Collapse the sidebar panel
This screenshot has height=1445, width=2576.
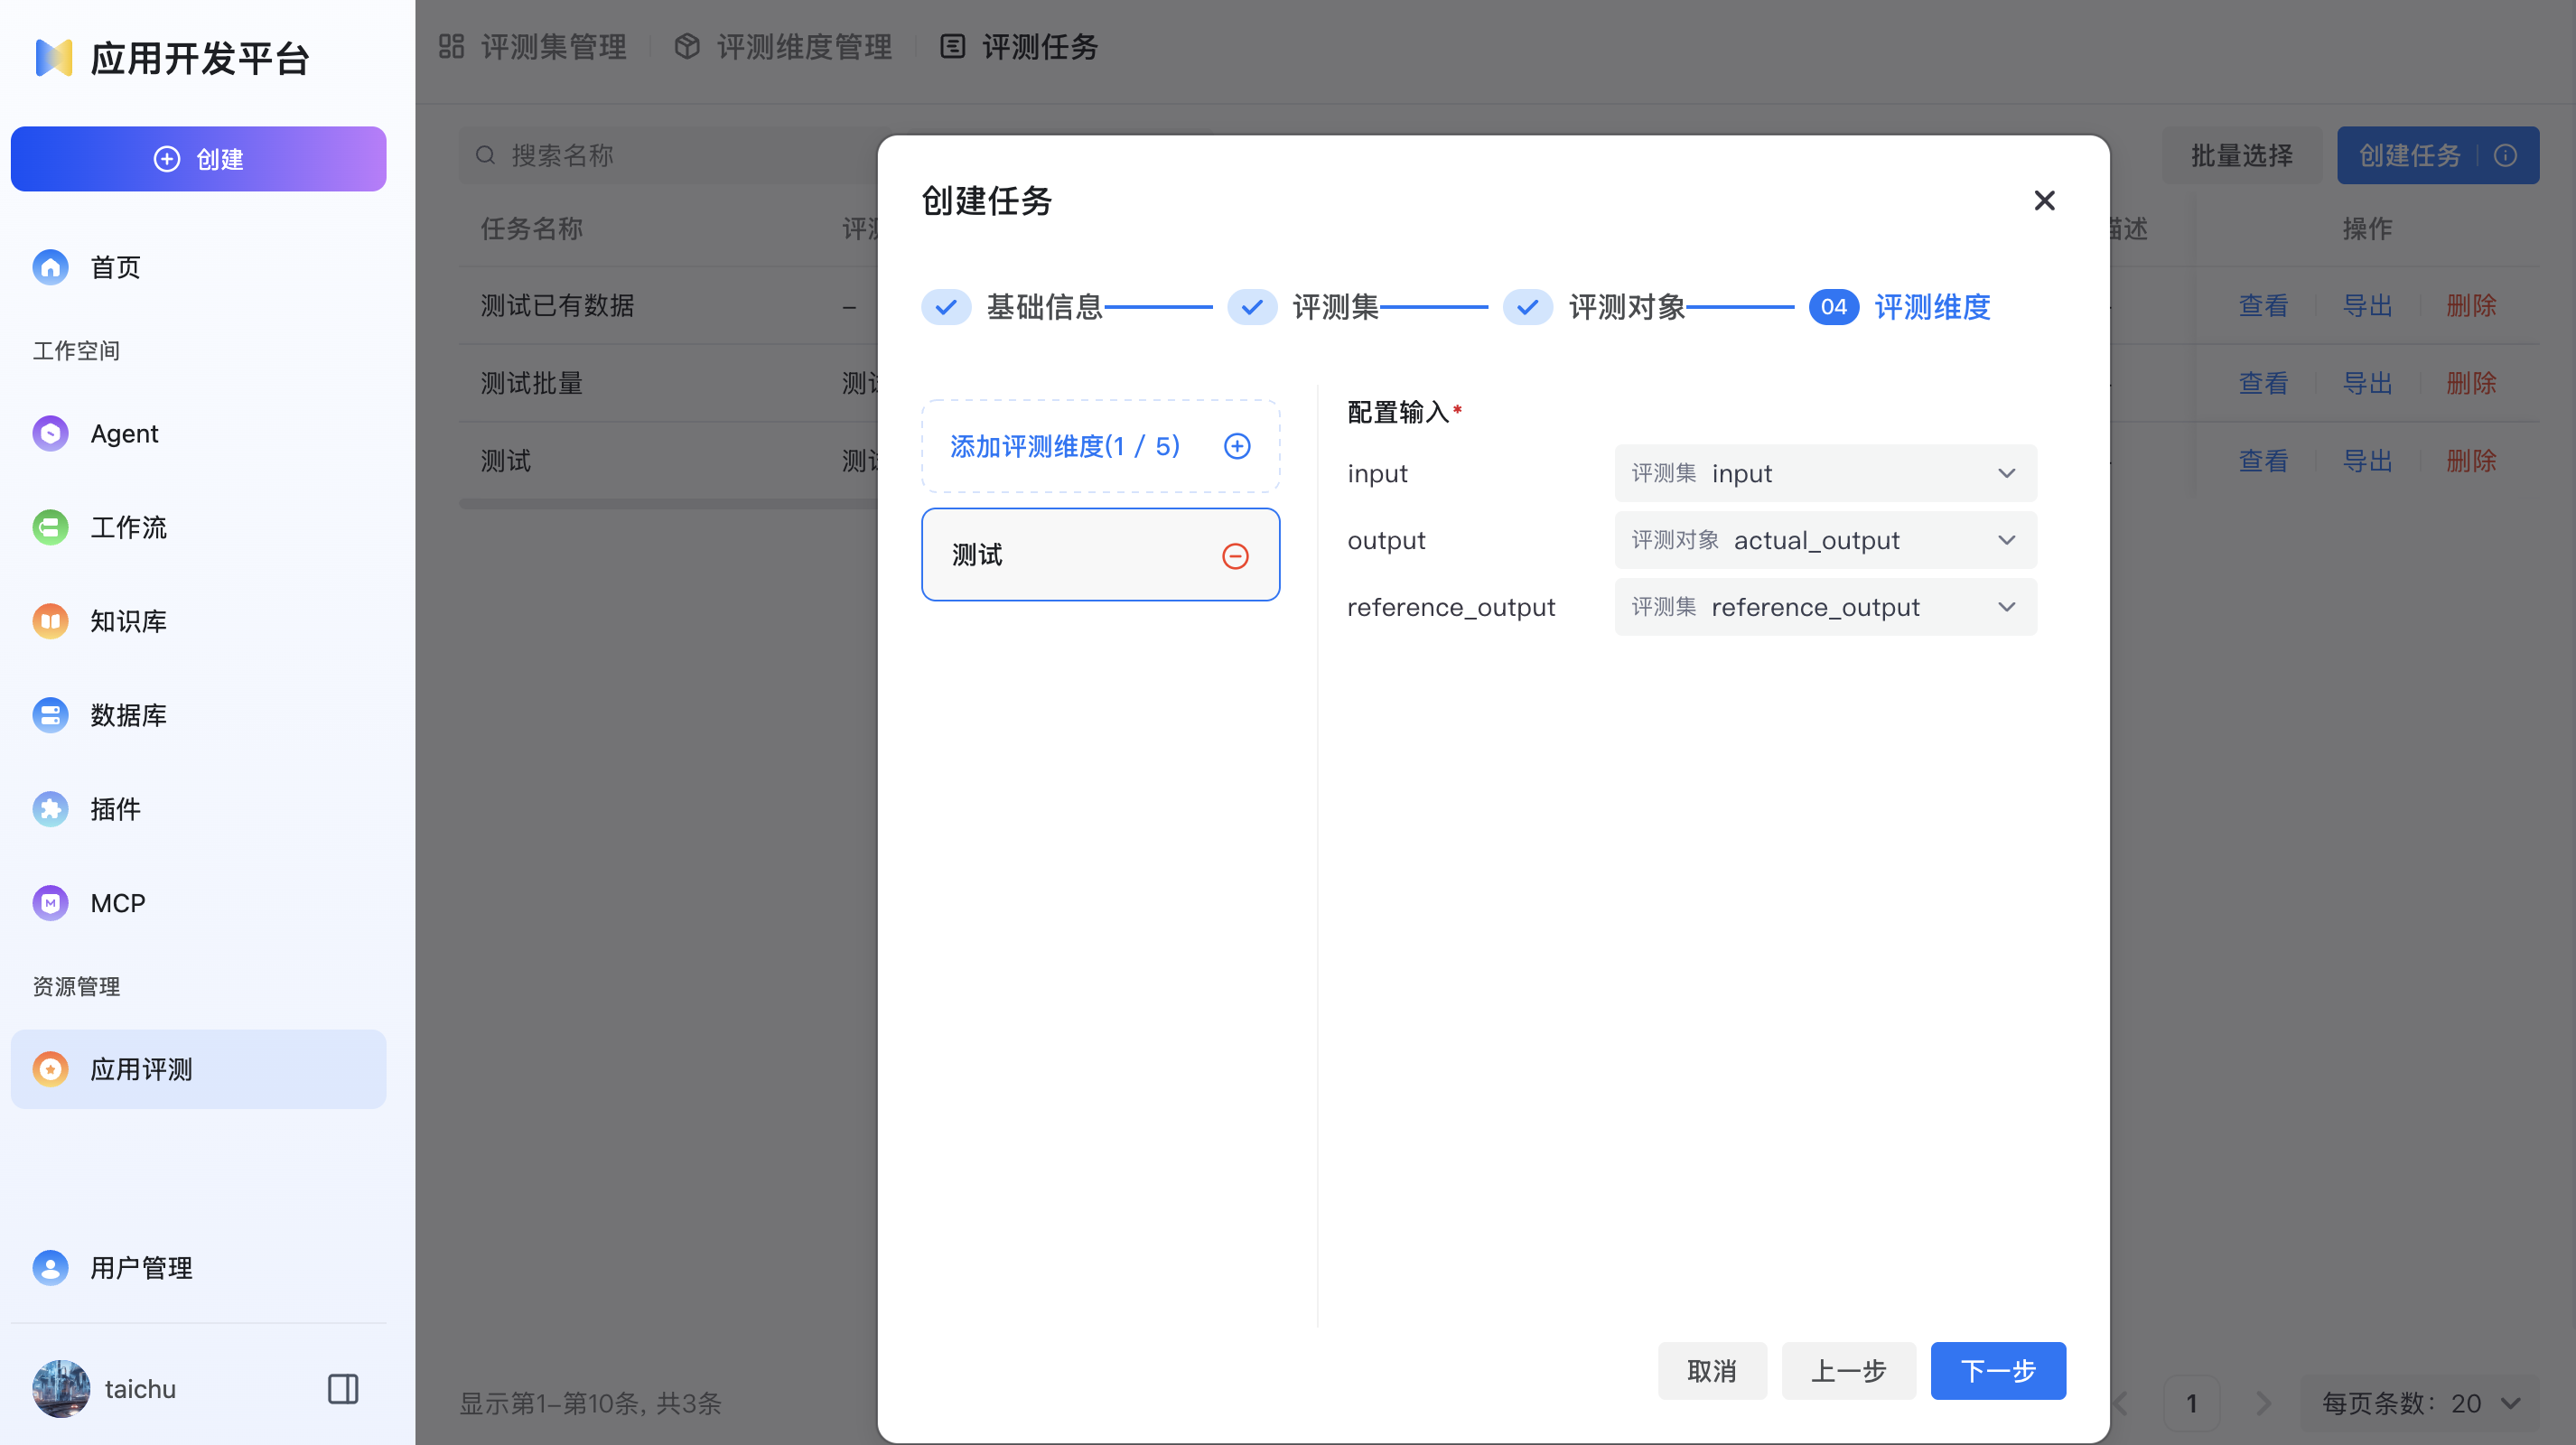[342, 1388]
